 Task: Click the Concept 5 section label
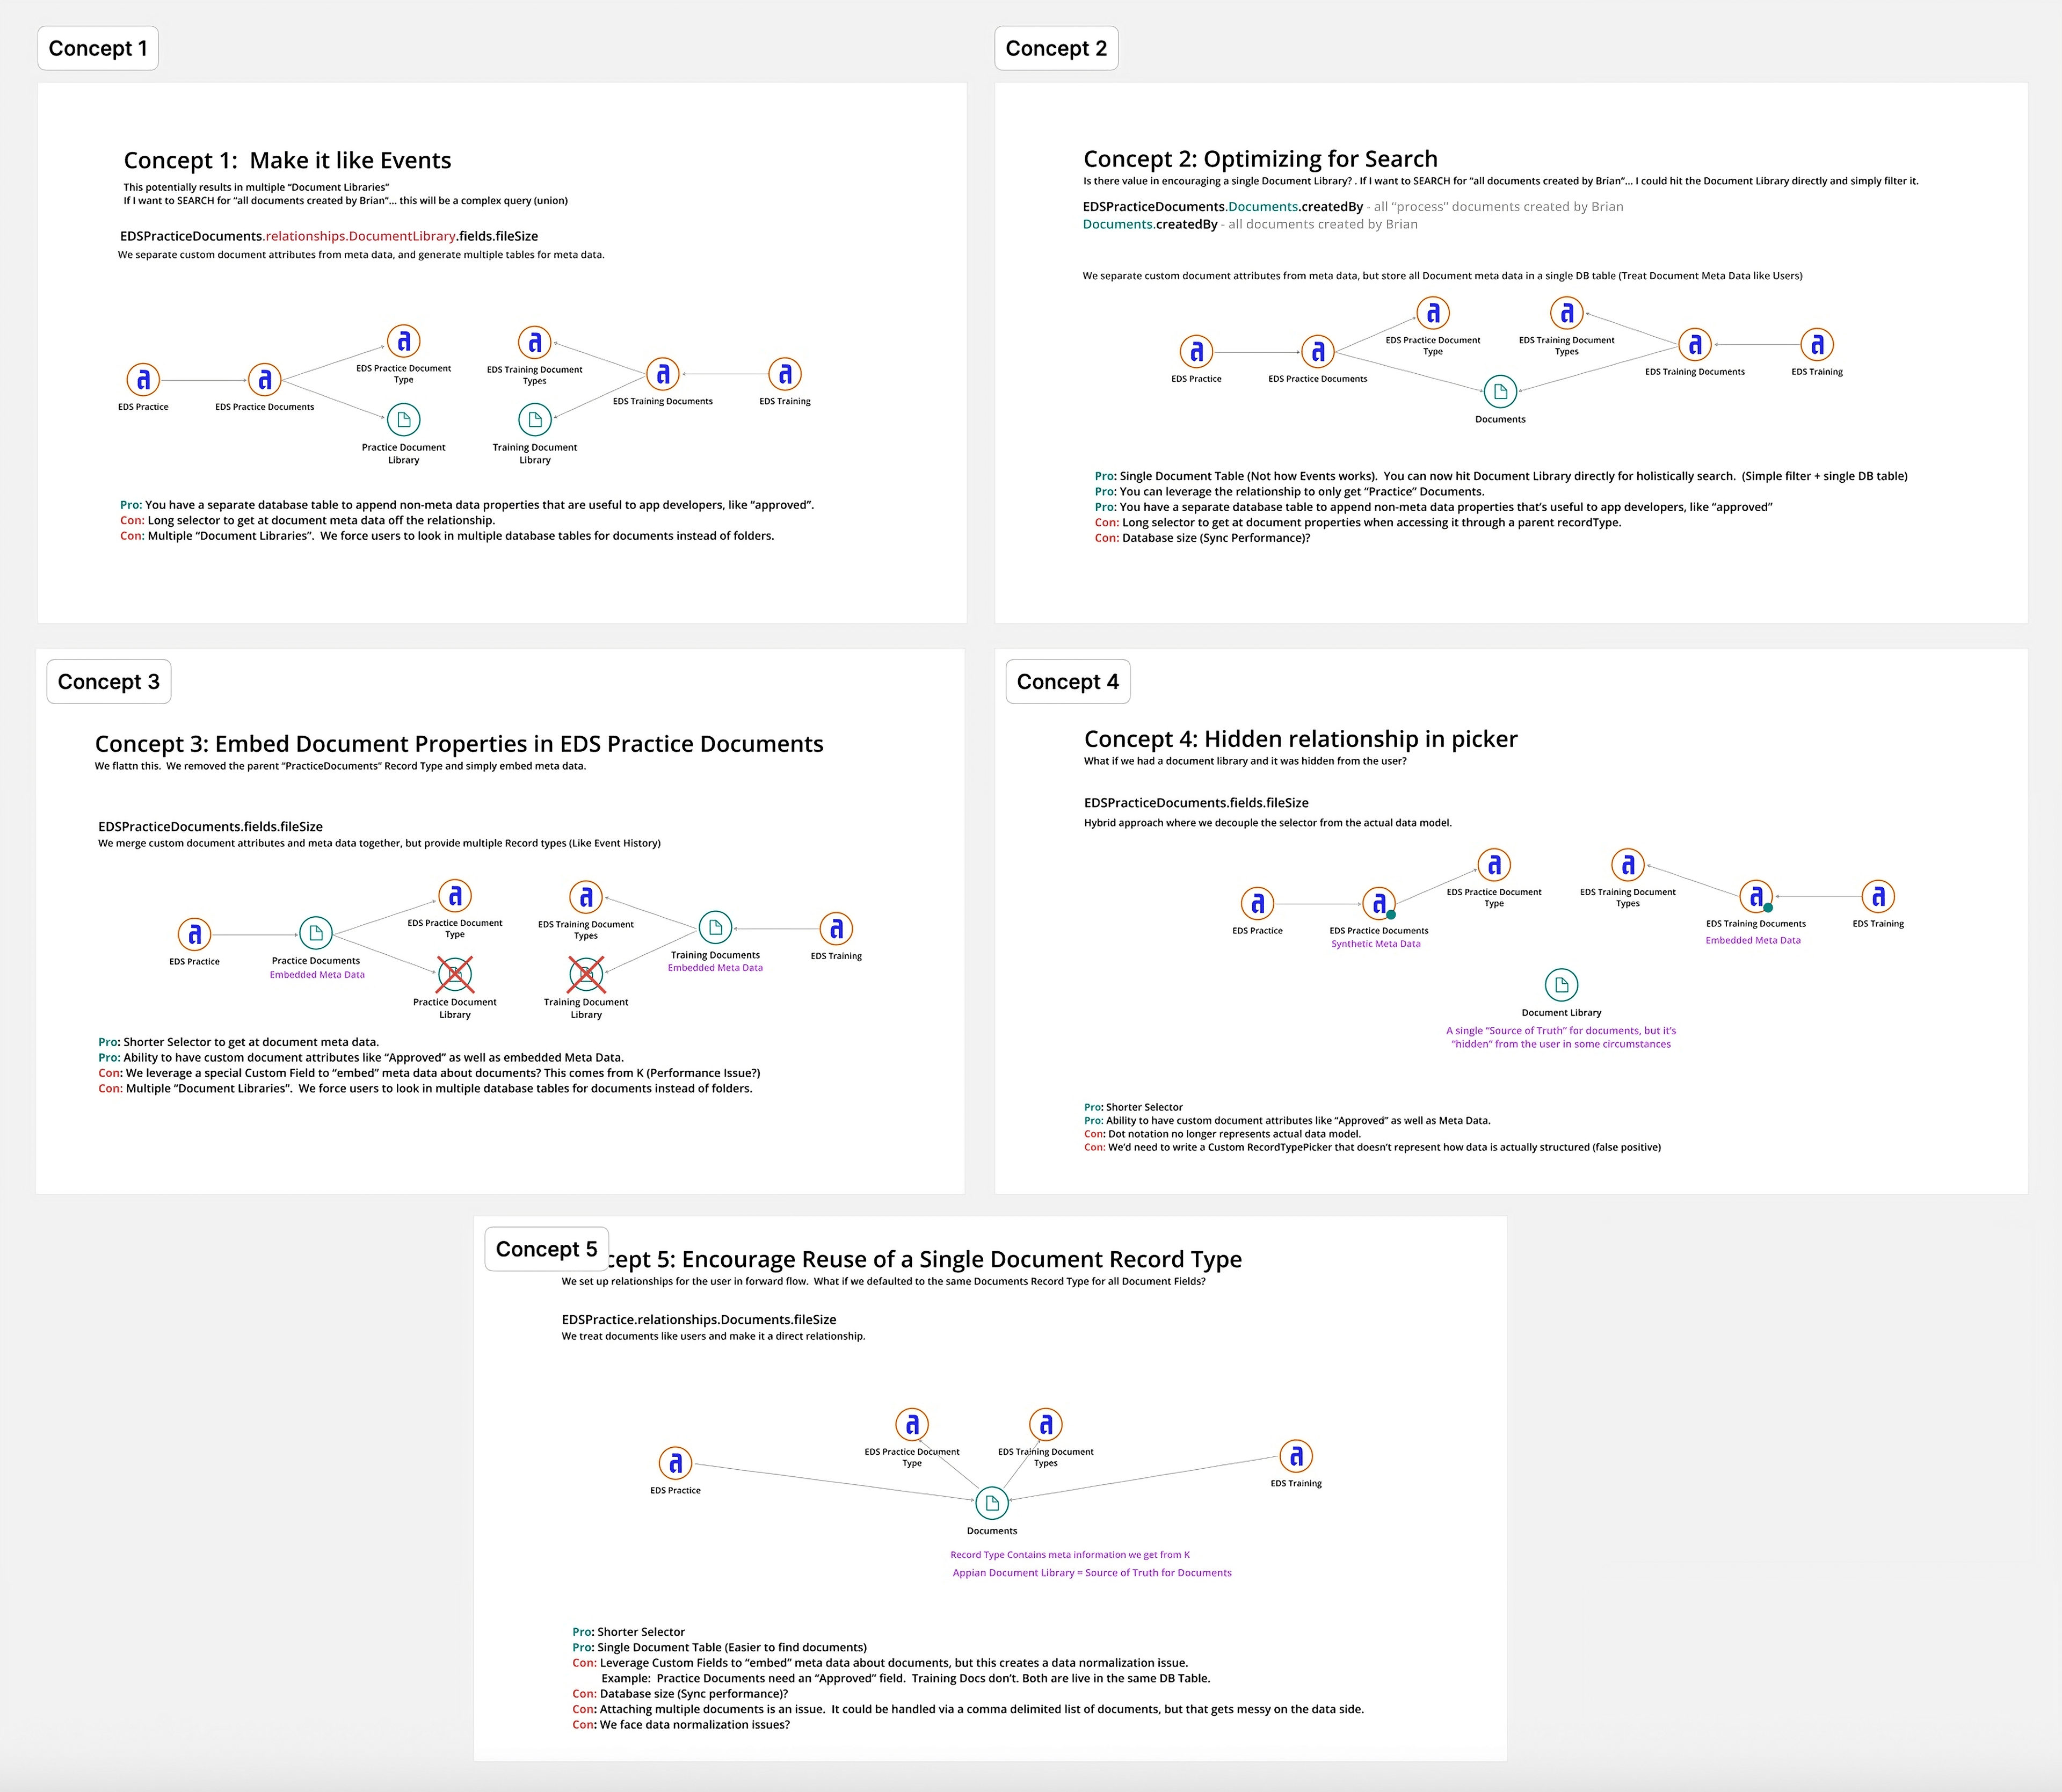tap(546, 1249)
